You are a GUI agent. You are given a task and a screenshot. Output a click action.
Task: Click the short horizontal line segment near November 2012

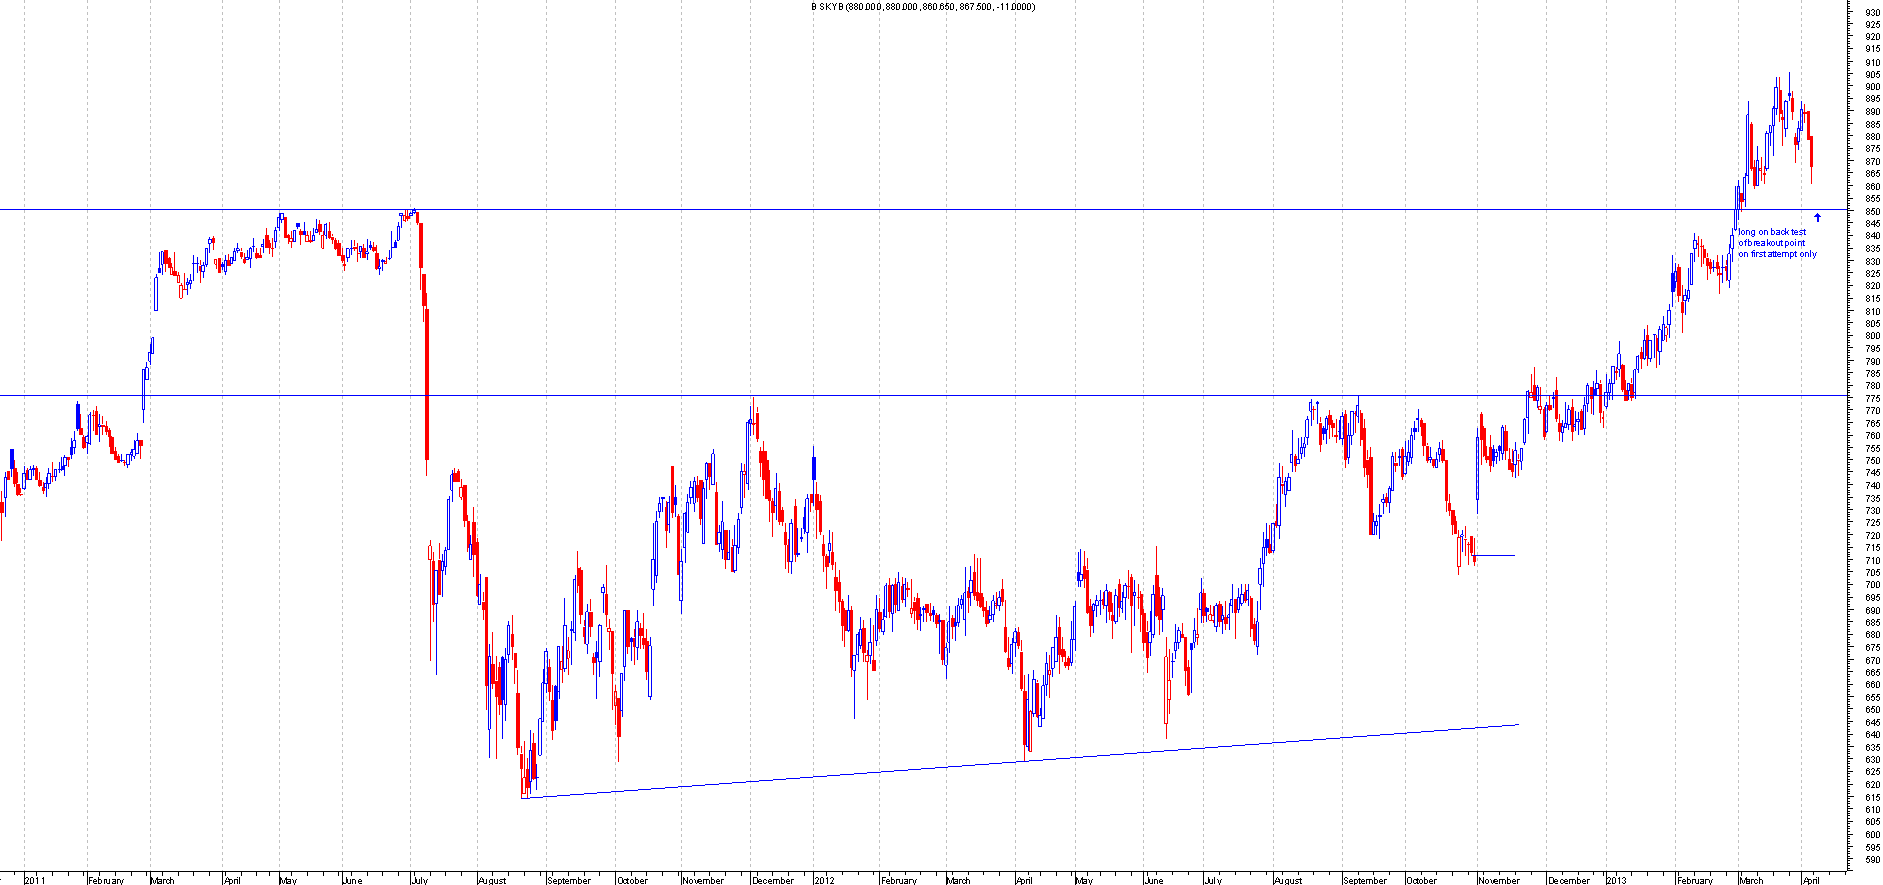coord(1495,555)
